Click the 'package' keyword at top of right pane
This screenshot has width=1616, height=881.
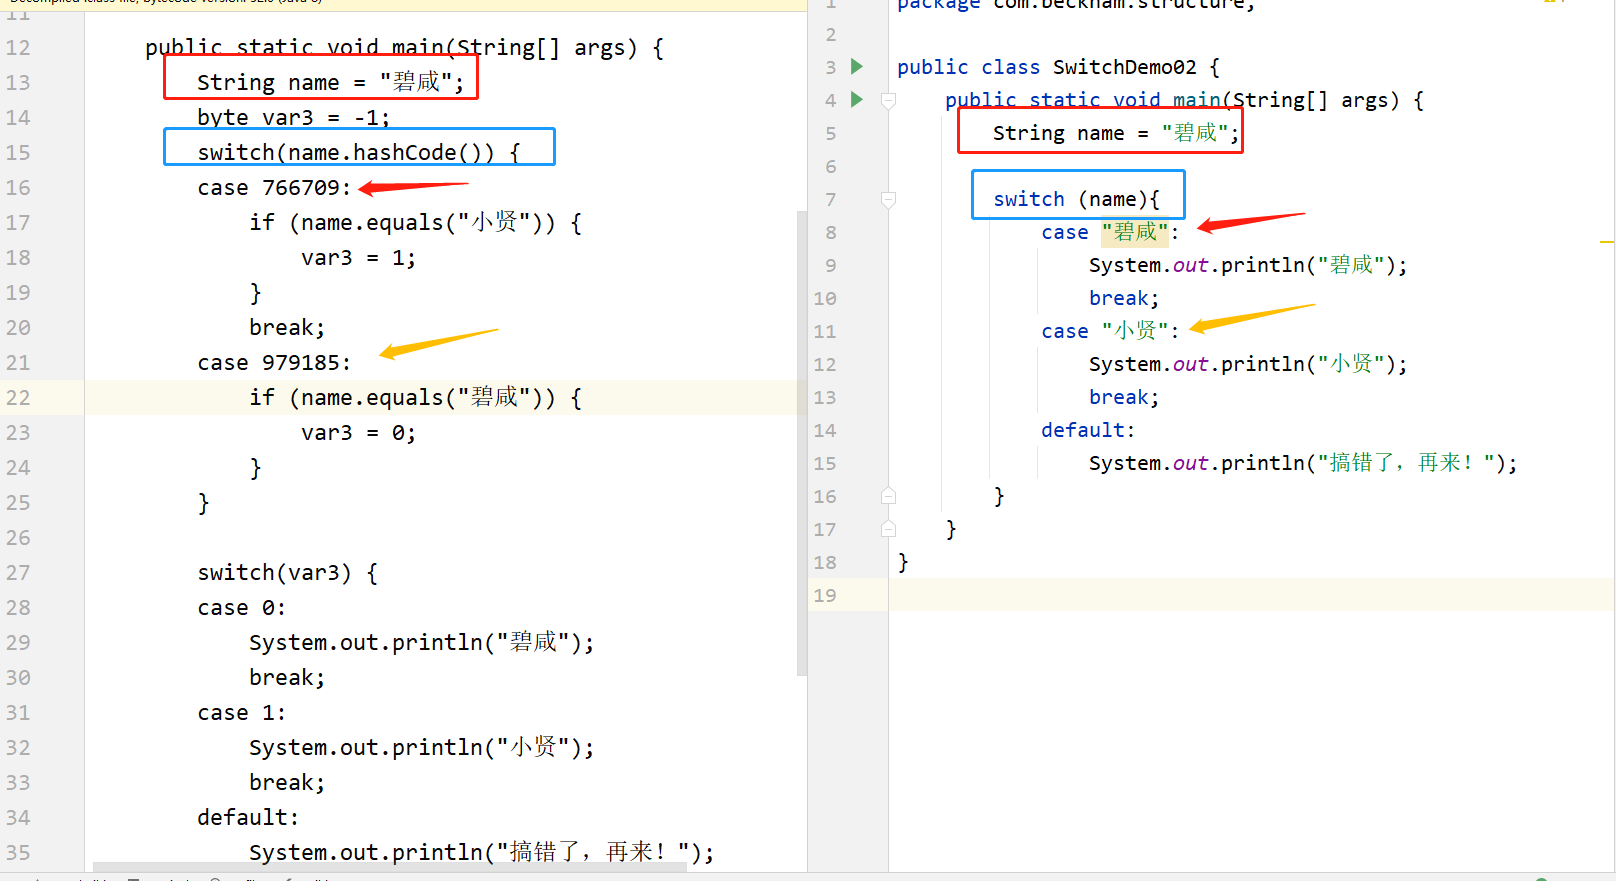point(938,5)
